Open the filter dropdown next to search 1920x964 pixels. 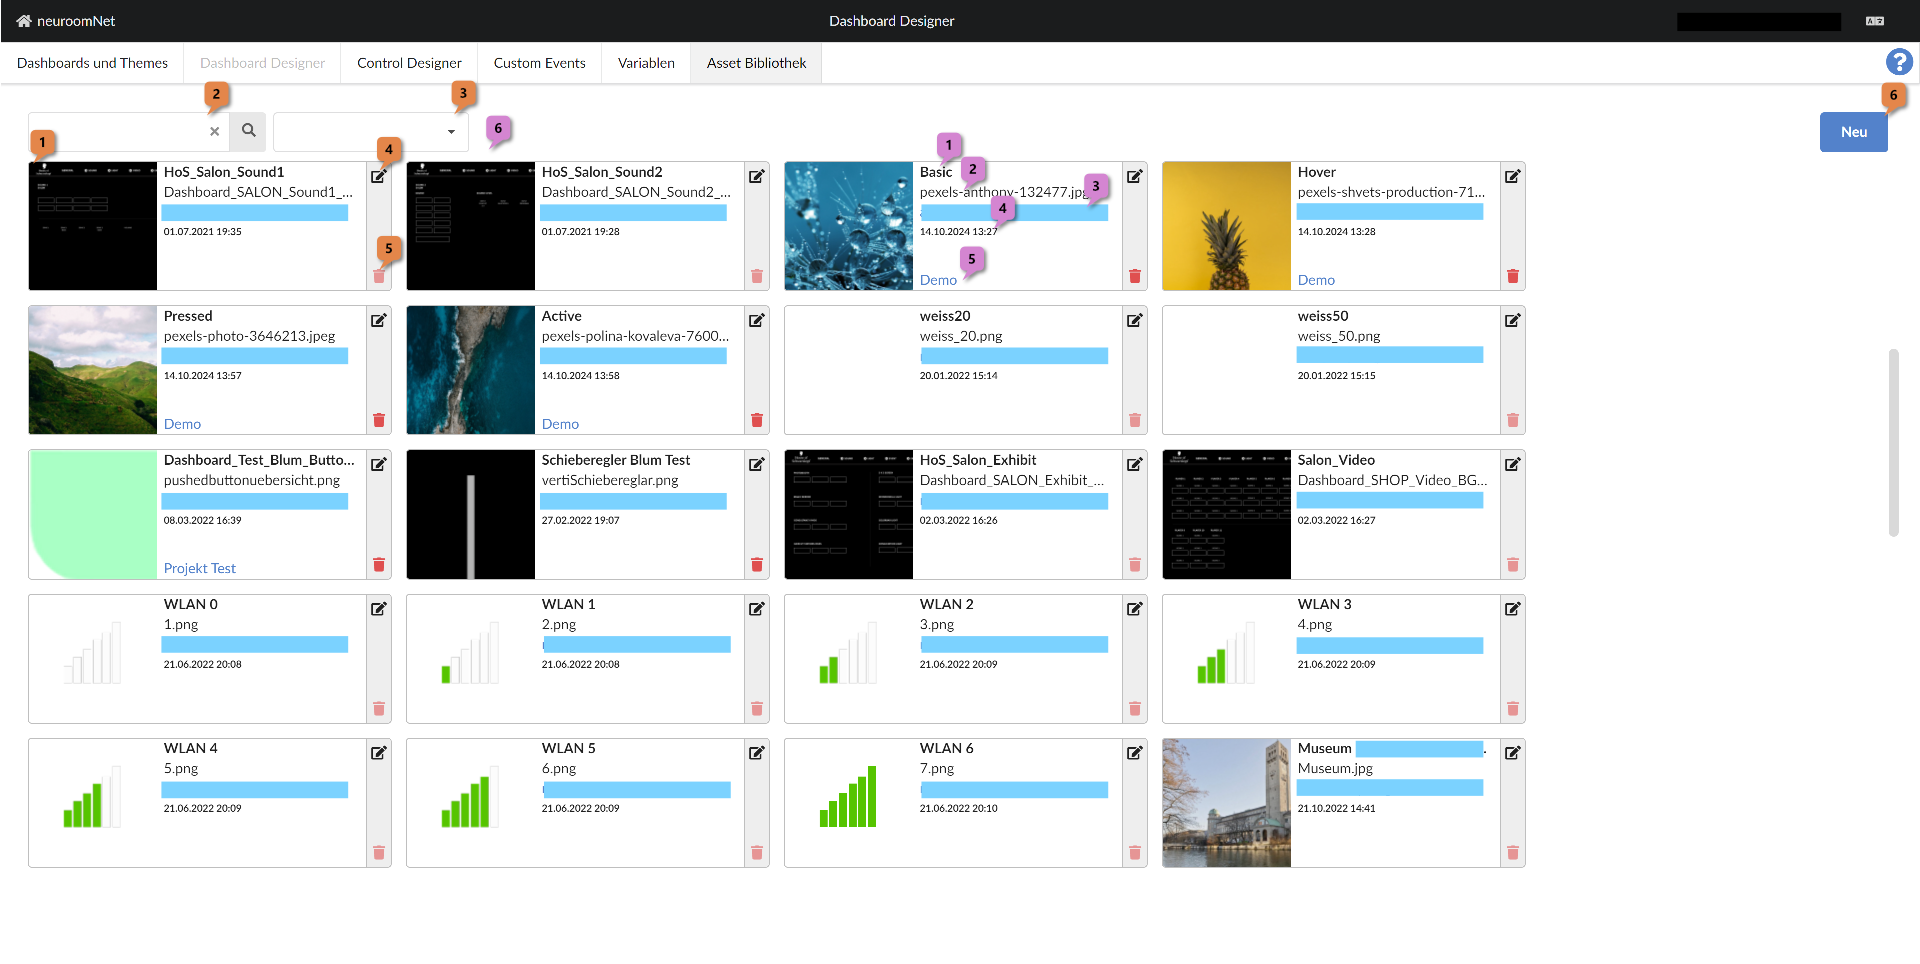371,131
